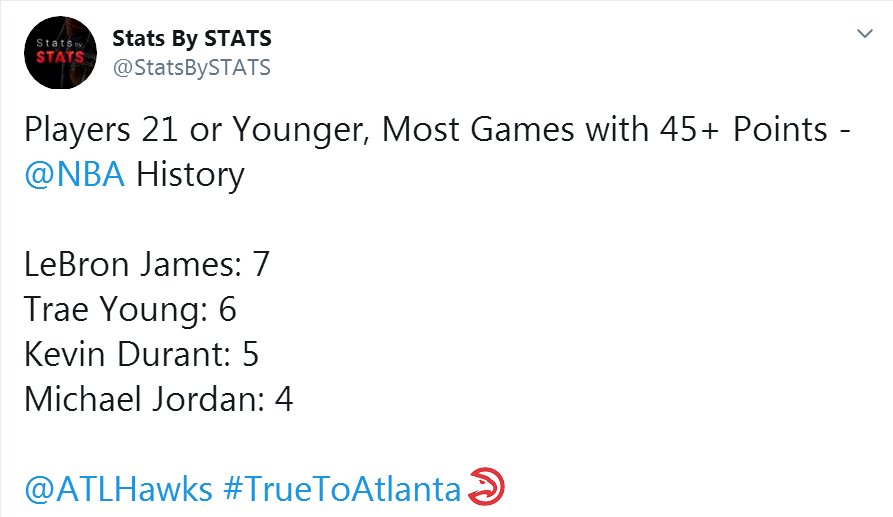Click the 45+ Points text

tap(744, 129)
